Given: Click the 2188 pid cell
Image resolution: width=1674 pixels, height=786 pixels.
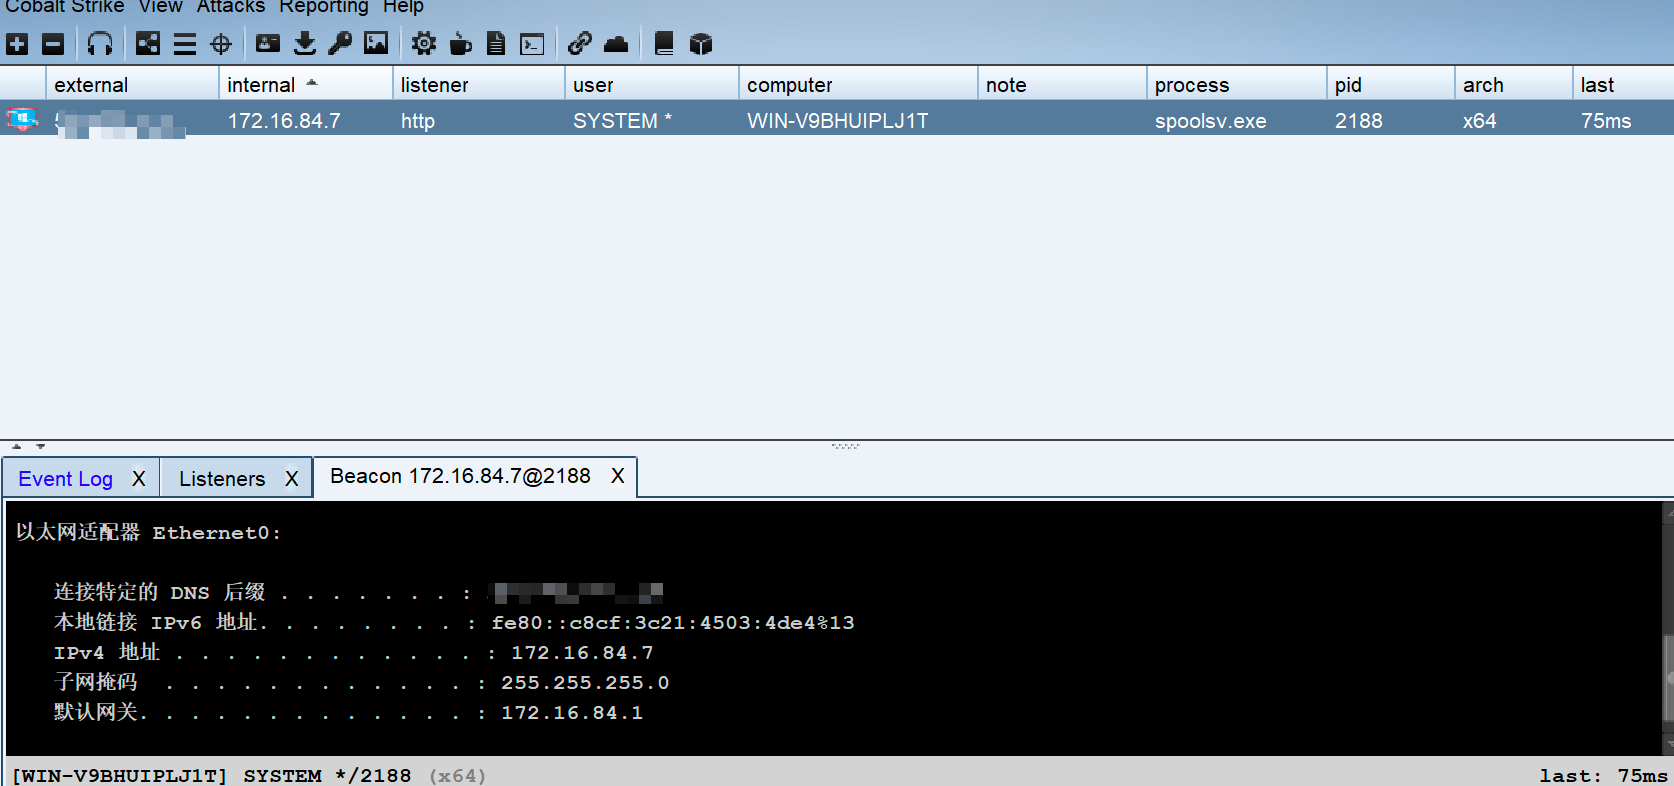Looking at the screenshot, I should (x=1359, y=121).
